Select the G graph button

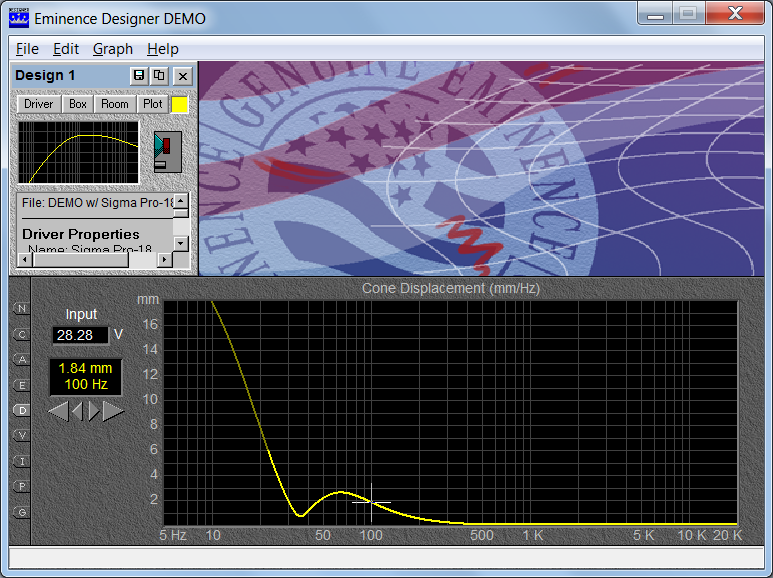(22, 512)
